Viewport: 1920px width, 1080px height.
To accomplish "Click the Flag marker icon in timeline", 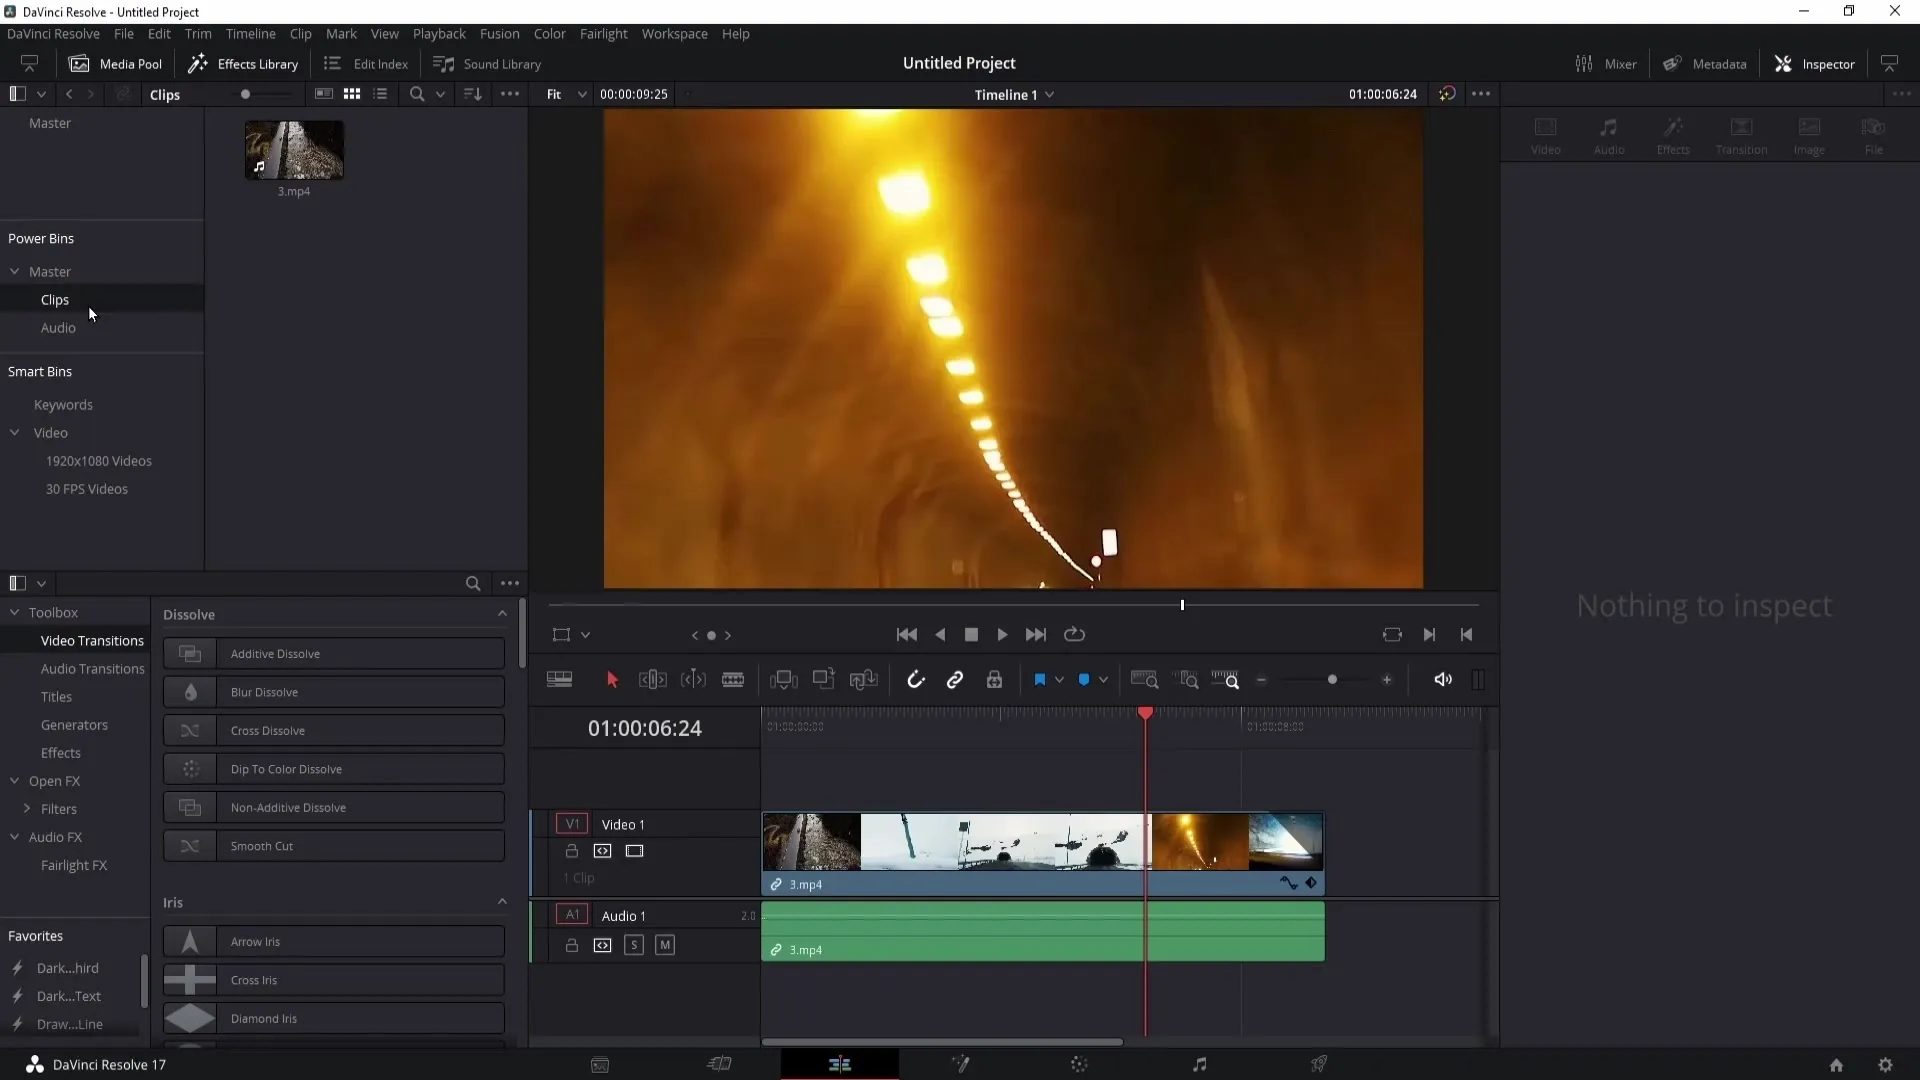I will (x=1039, y=679).
